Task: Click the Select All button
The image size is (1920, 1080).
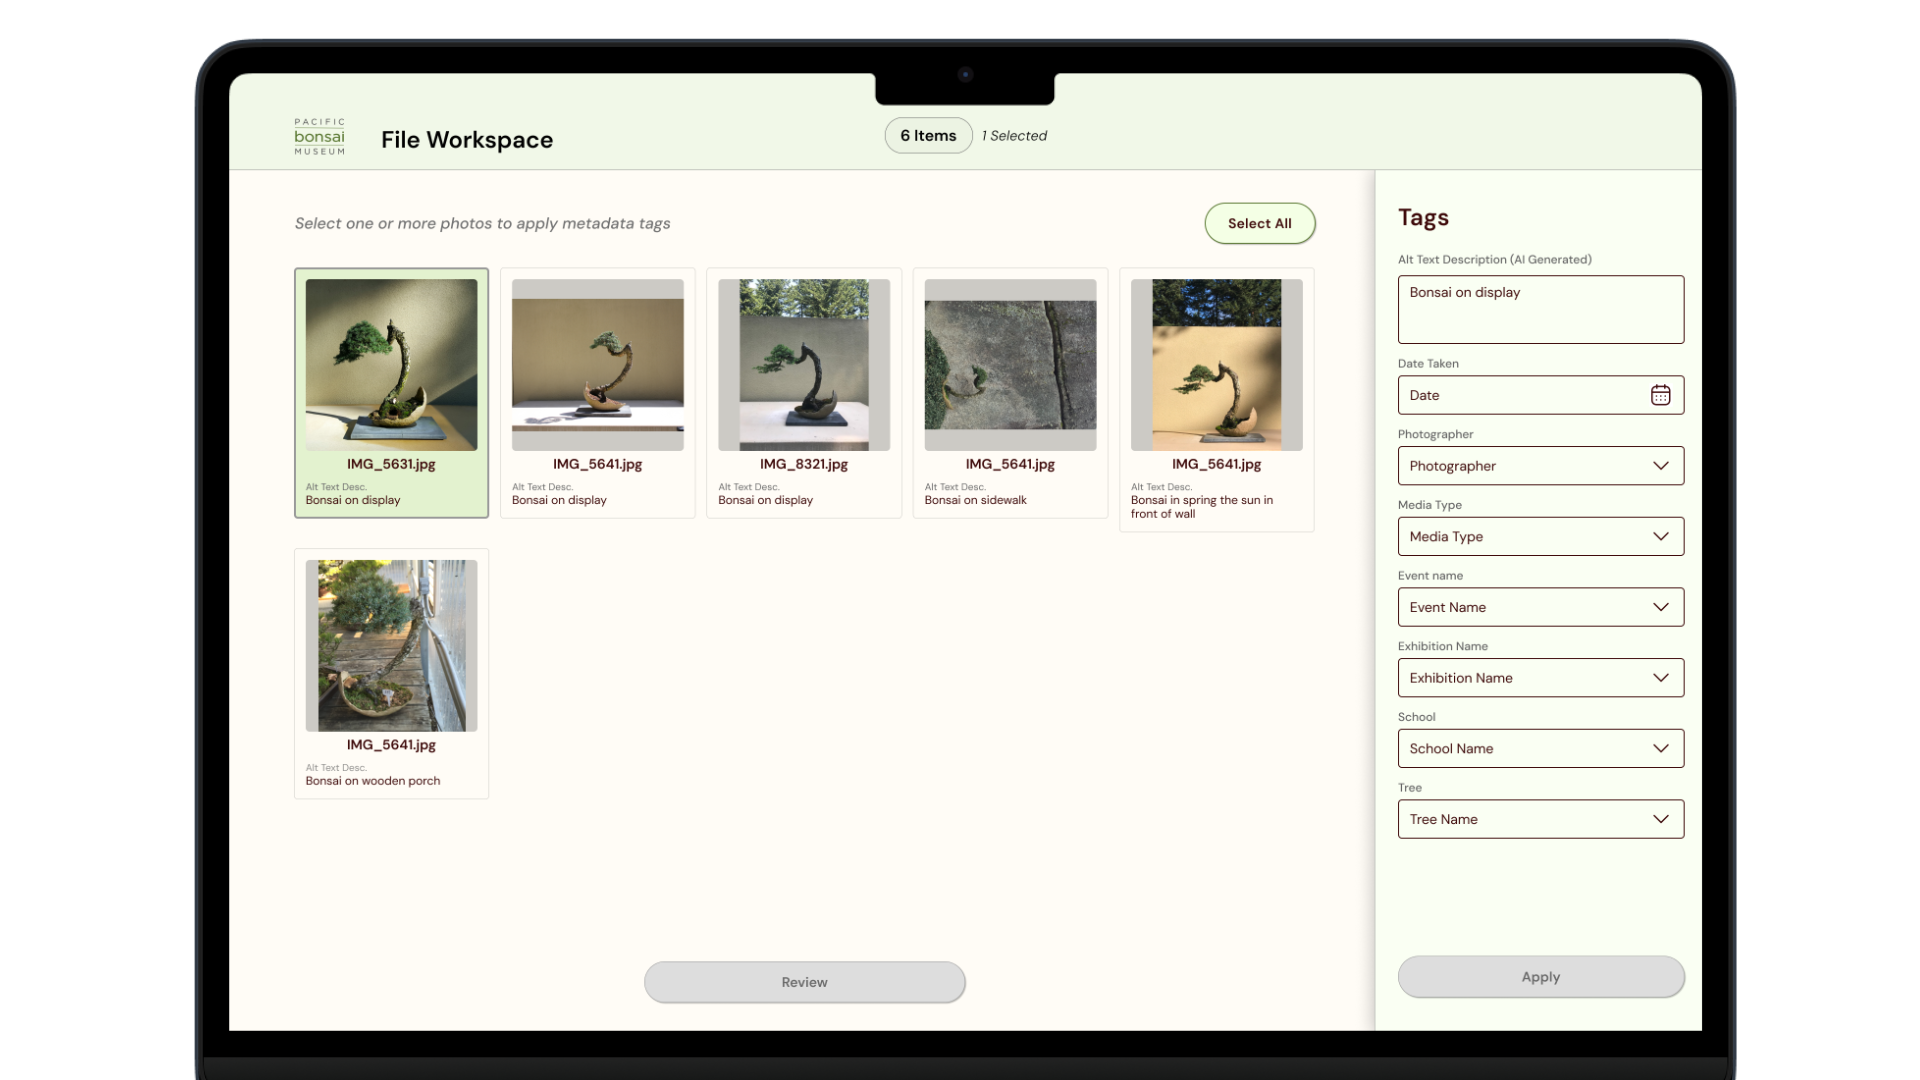Action: pos(1259,223)
